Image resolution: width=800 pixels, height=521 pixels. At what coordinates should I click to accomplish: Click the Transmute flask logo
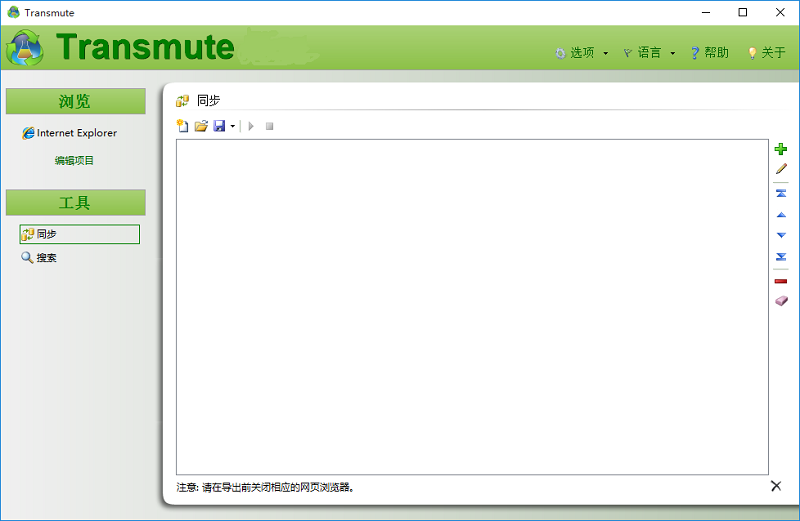(24, 48)
